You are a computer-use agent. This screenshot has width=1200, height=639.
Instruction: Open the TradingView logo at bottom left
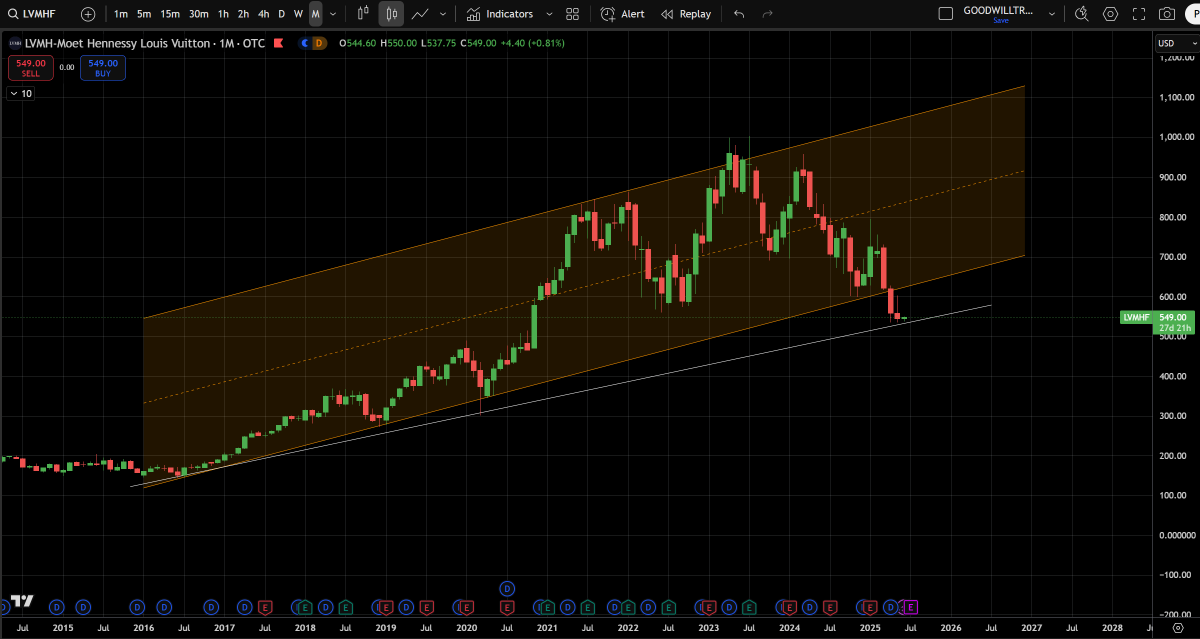click(22, 602)
